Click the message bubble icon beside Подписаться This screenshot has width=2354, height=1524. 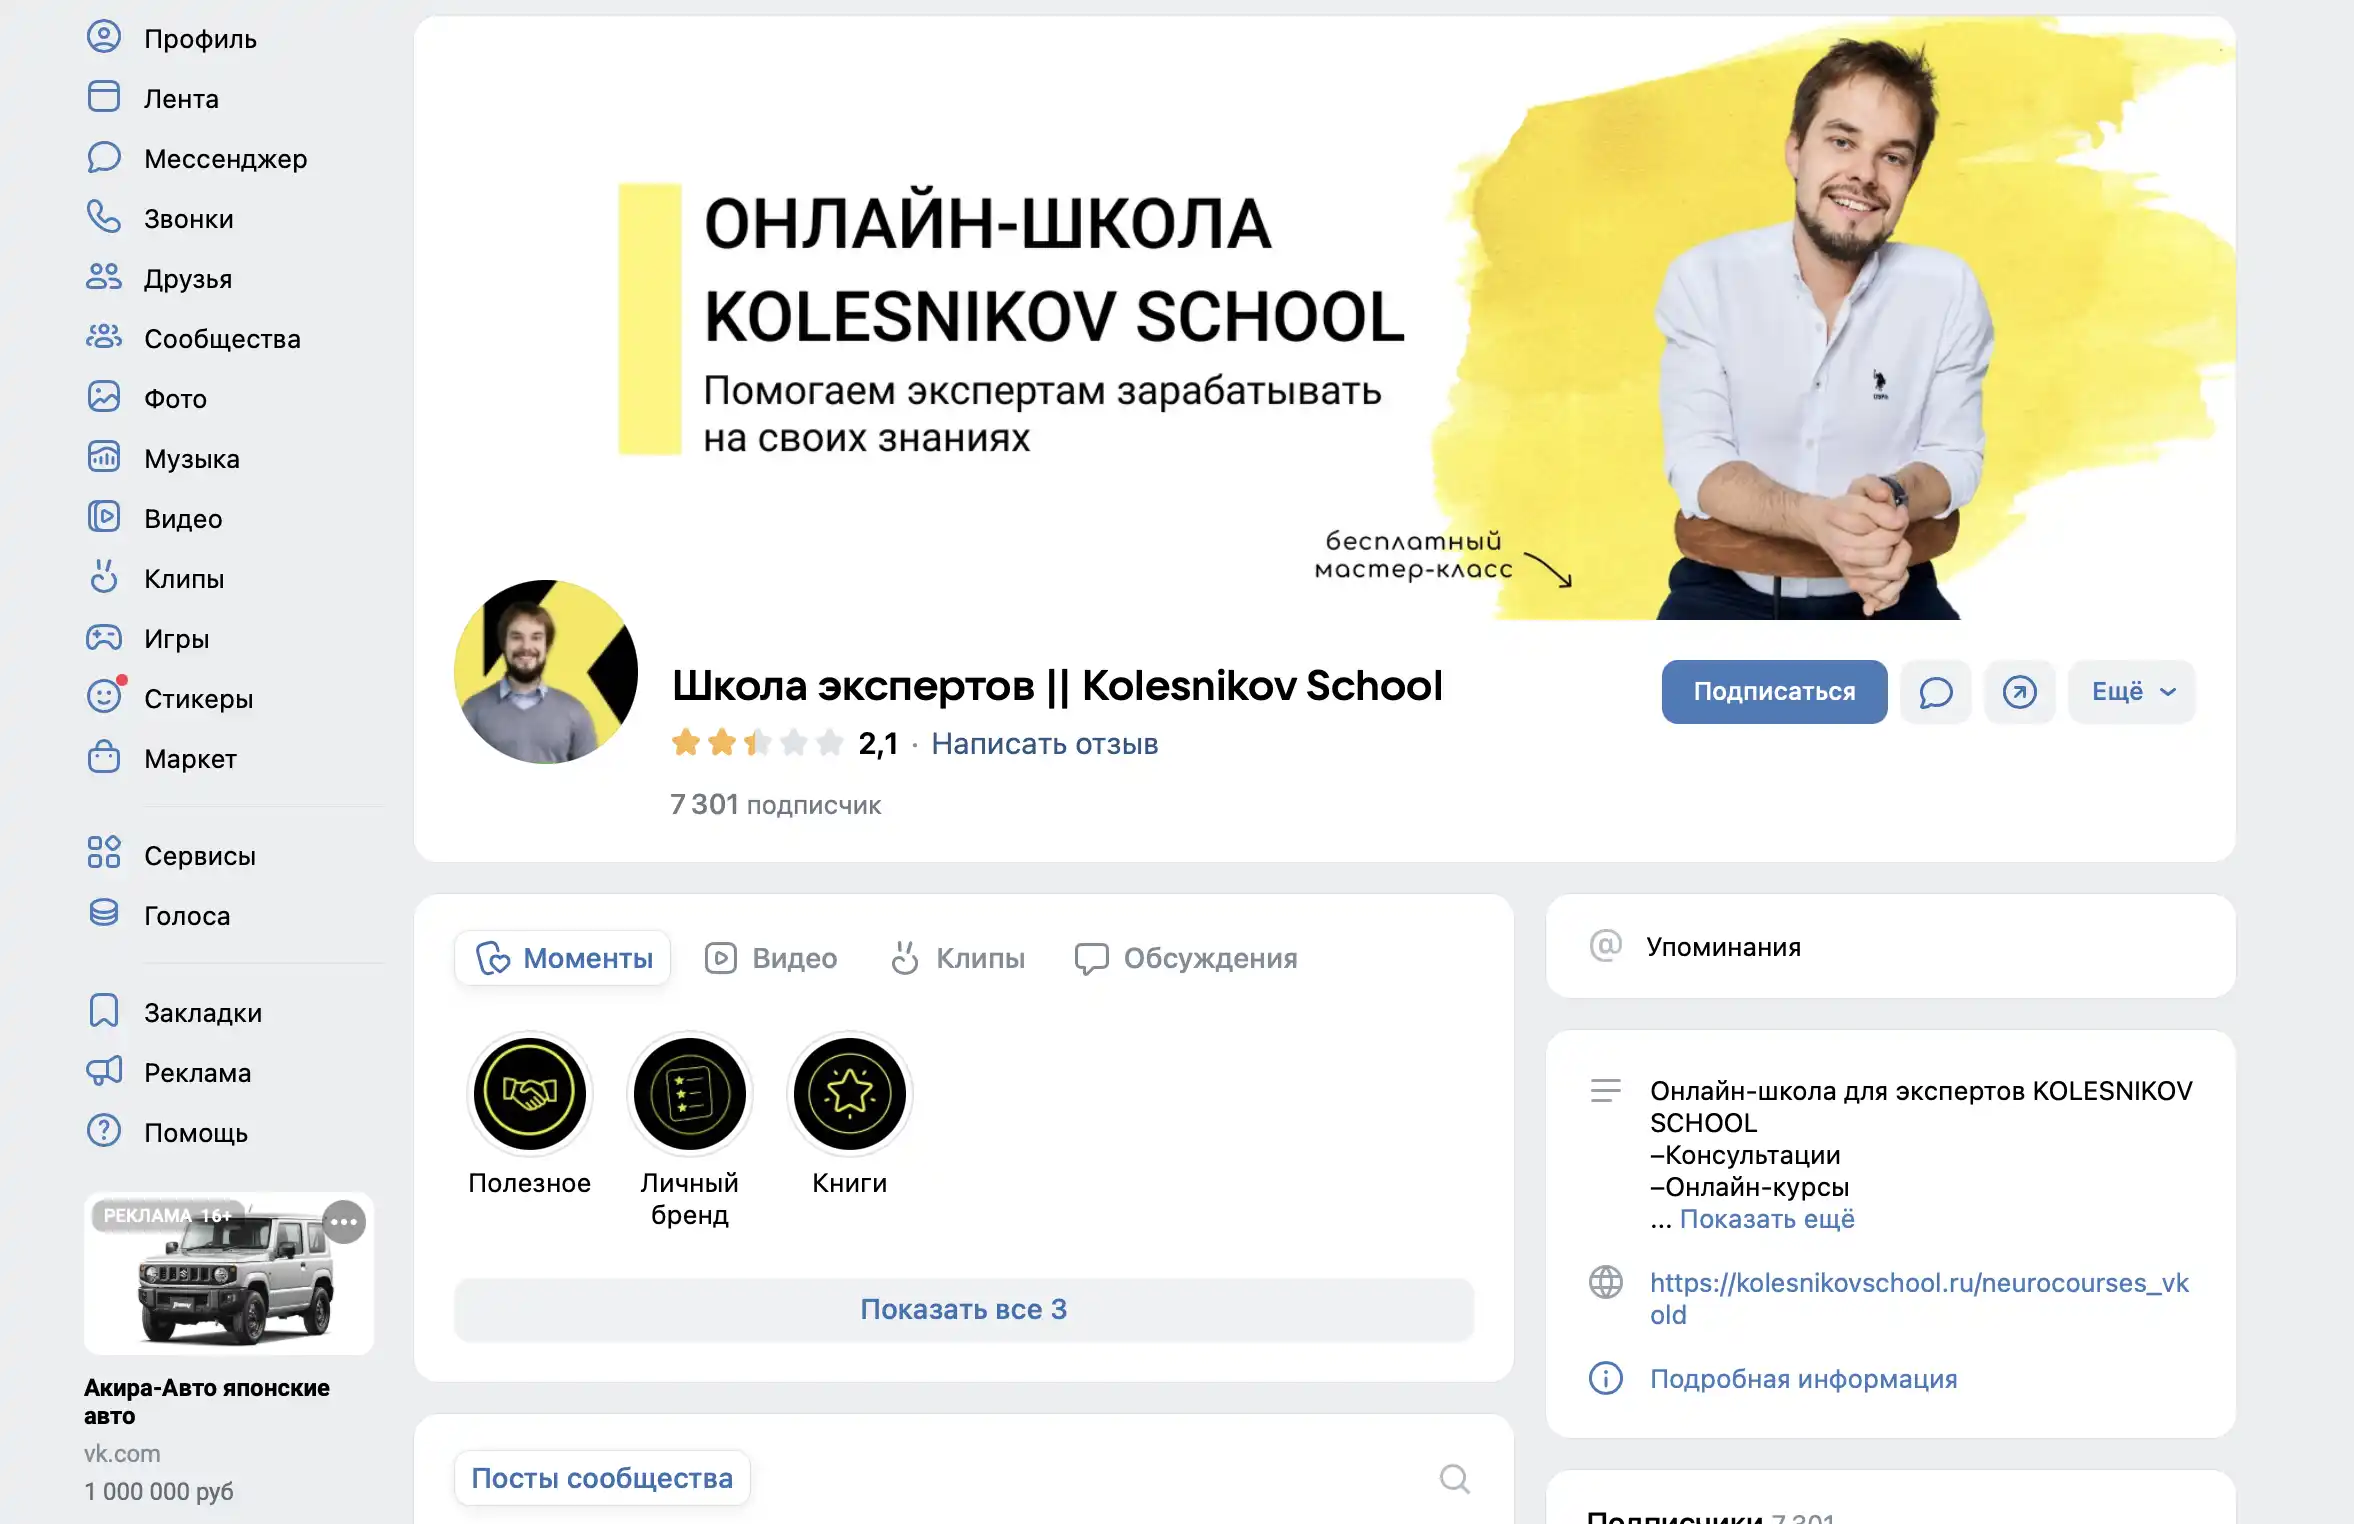point(1936,692)
